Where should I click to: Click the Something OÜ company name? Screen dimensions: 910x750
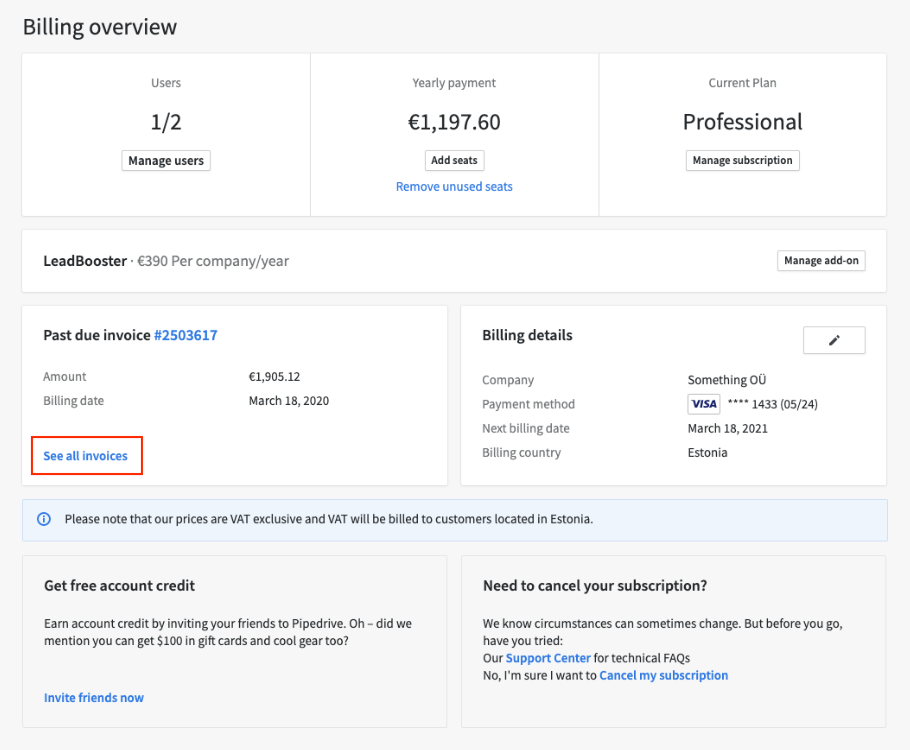pyautogui.click(x=727, y=380)
